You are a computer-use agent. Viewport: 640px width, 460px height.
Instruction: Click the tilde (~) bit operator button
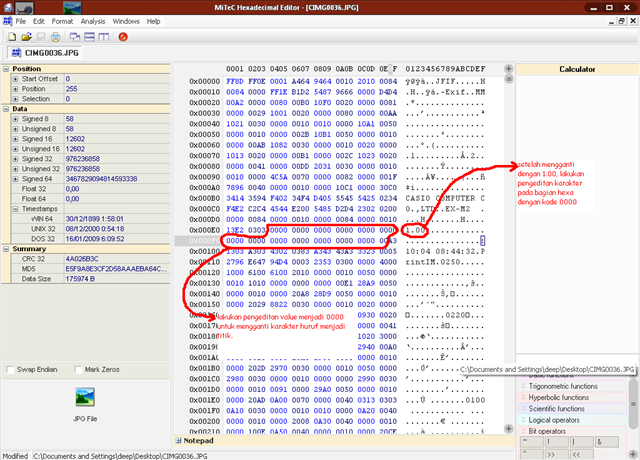[x=532, y=442]
